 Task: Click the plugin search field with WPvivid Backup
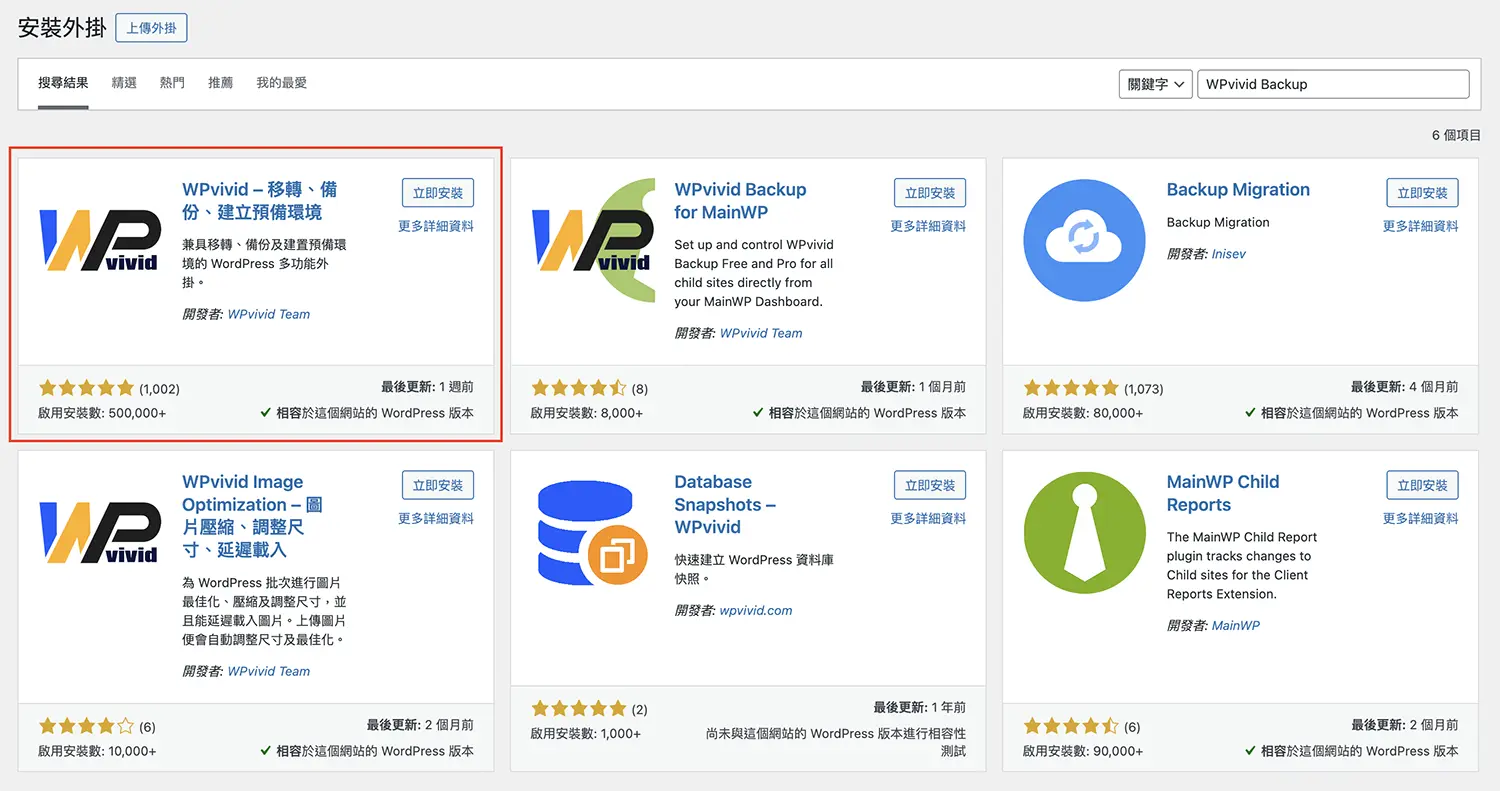[1333, 84]
